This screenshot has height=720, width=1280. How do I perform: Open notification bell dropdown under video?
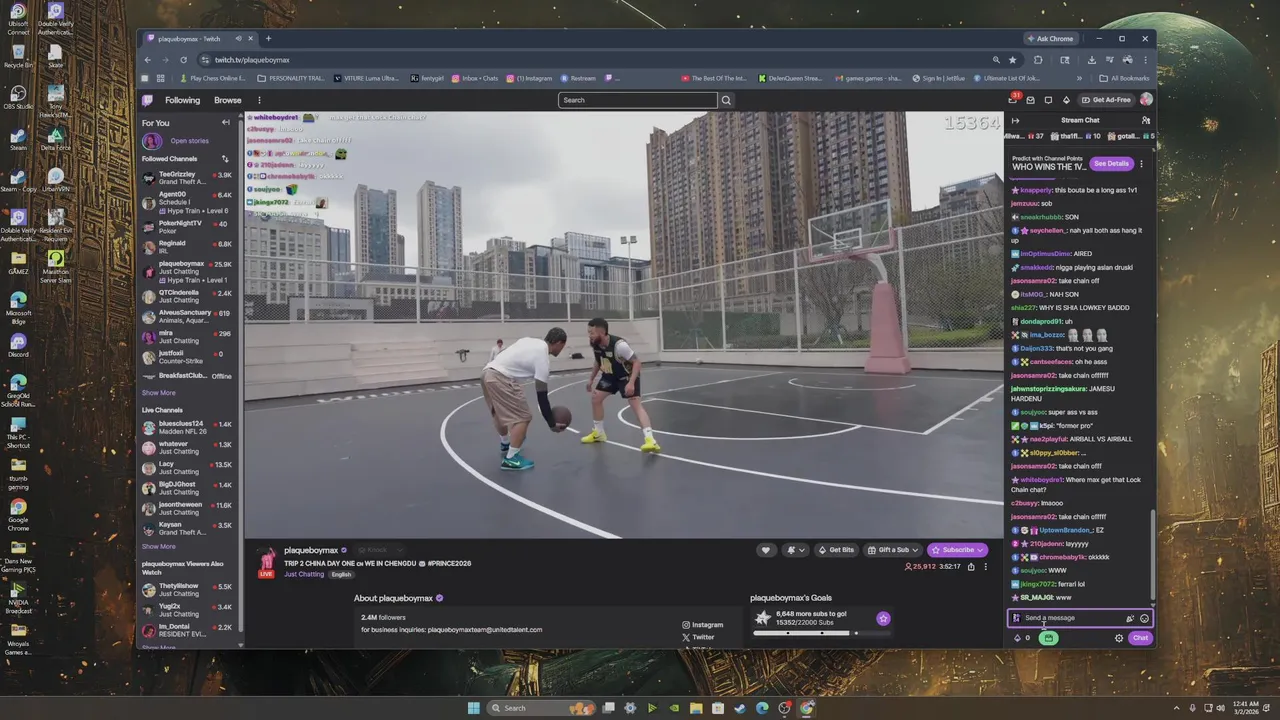pos(795,550)
